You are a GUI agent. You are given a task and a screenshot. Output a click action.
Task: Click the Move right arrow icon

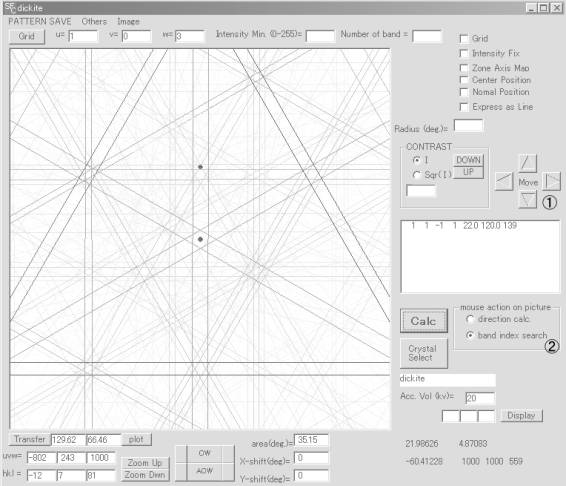[x=552, y=181]
